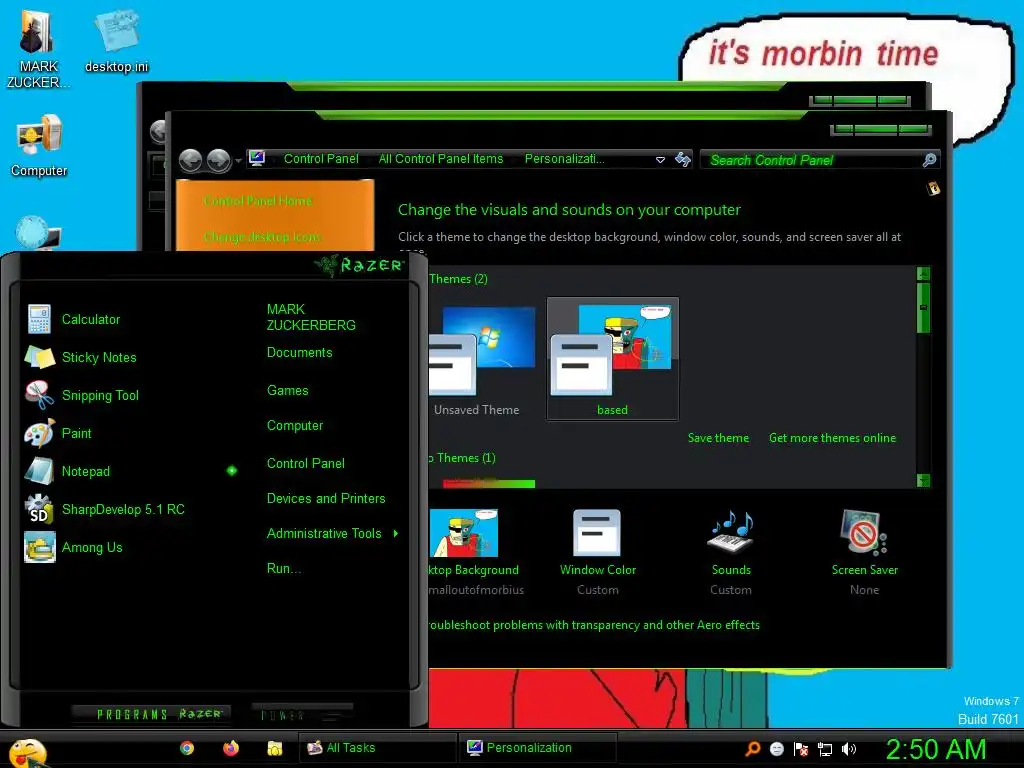This screenshot has height=768, width=1024.
Task: Select the Unsaved Theme thumbnail
Action: pos(481,359)
